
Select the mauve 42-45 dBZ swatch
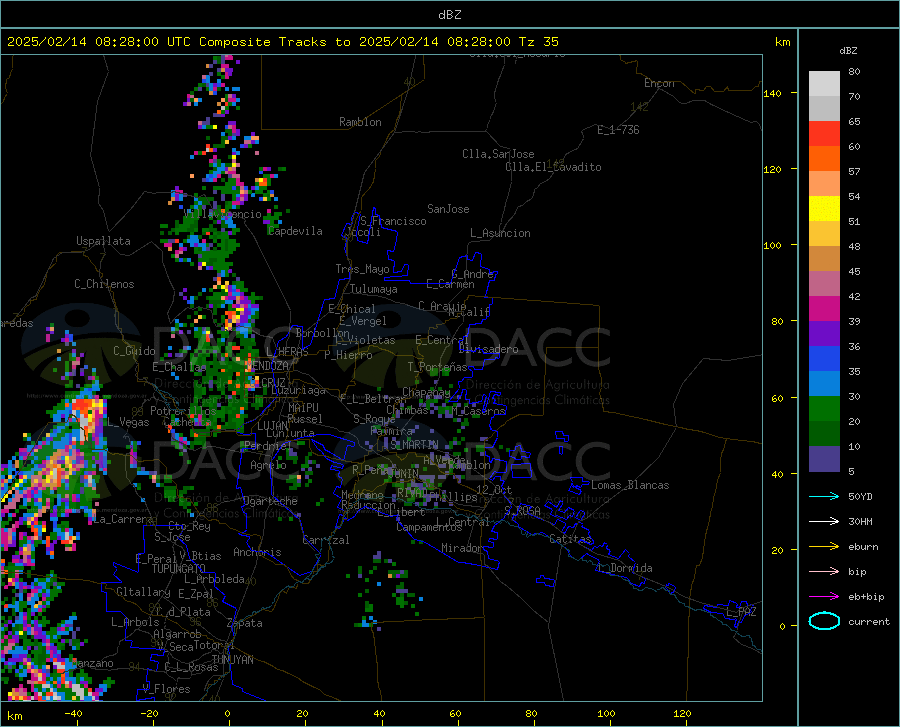pos(824,284)
